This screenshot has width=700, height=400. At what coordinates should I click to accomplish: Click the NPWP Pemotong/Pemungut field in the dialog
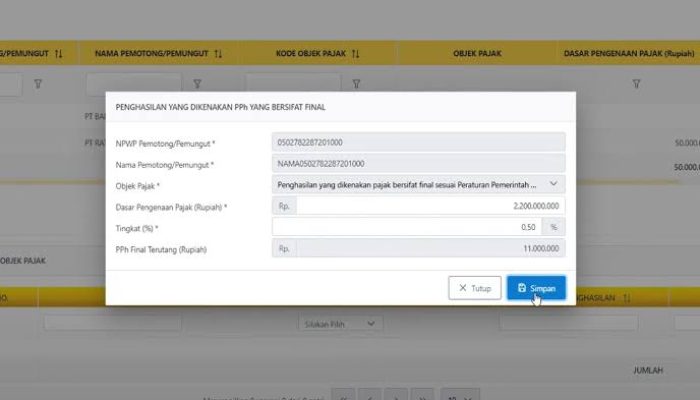click(x=418, y=143)
